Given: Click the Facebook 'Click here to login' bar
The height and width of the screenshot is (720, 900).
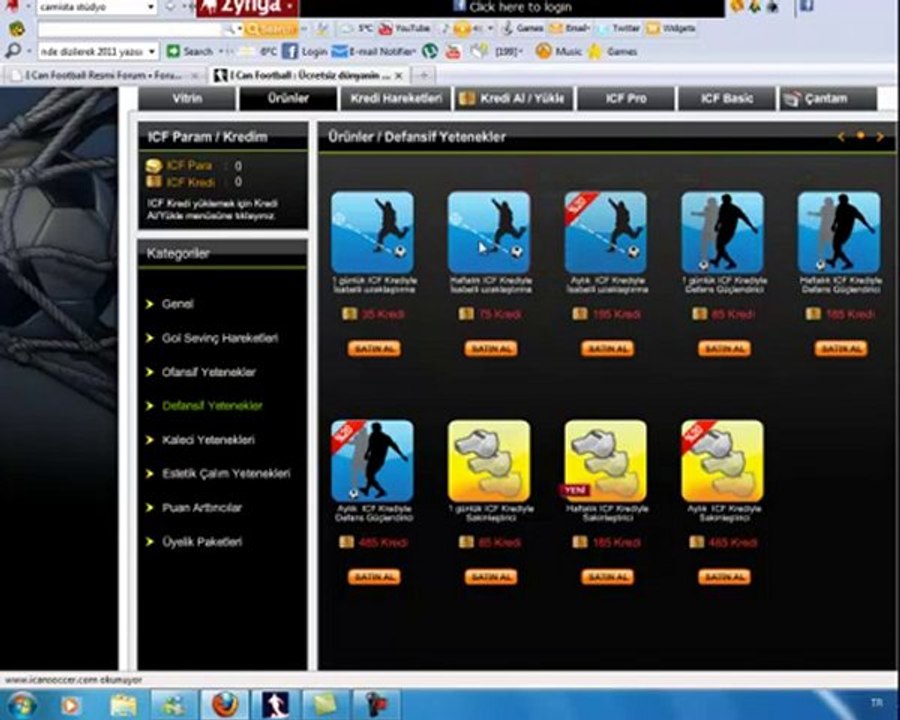Looking at the screenshot, I should tap(512, 7).
